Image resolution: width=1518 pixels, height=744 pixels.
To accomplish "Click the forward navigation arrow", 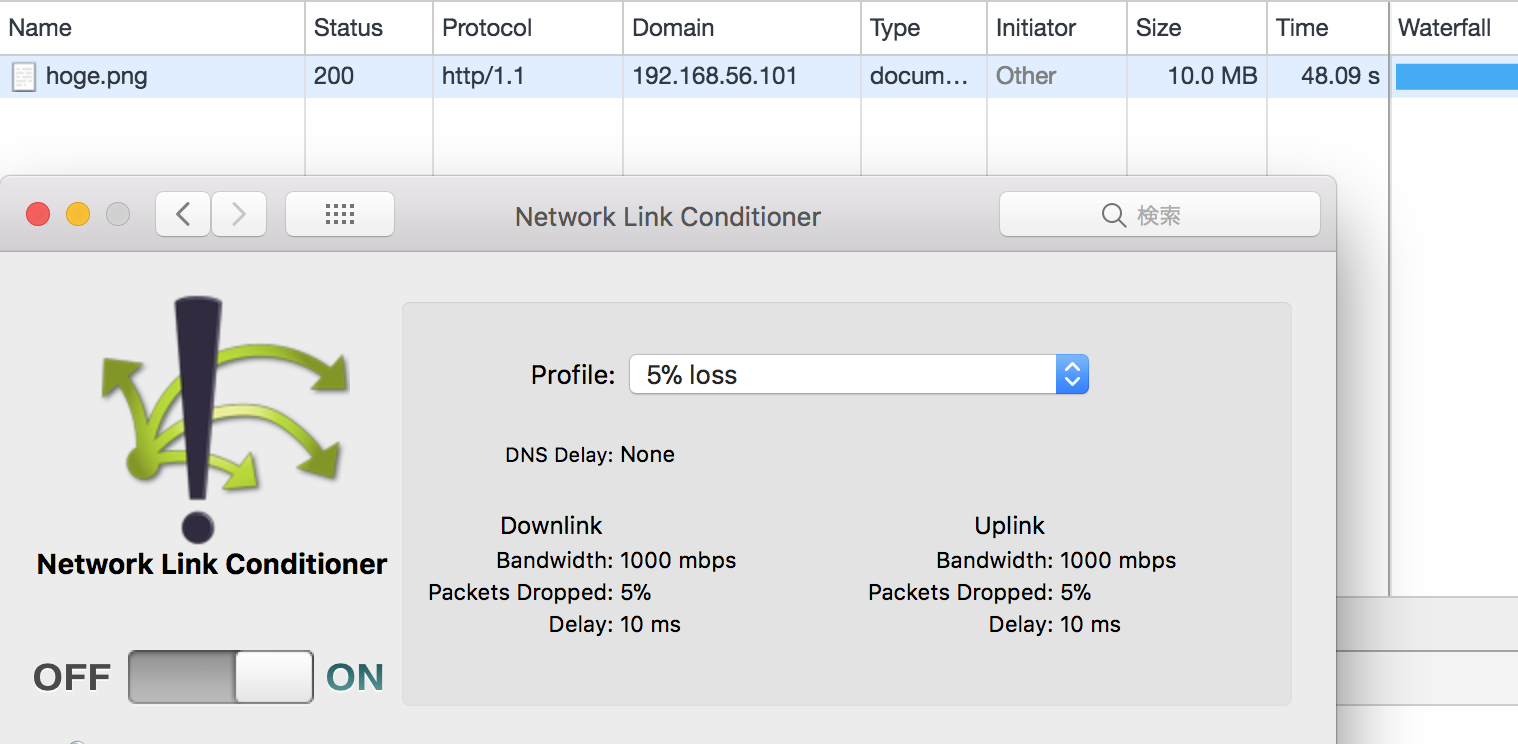I will 239,214.
